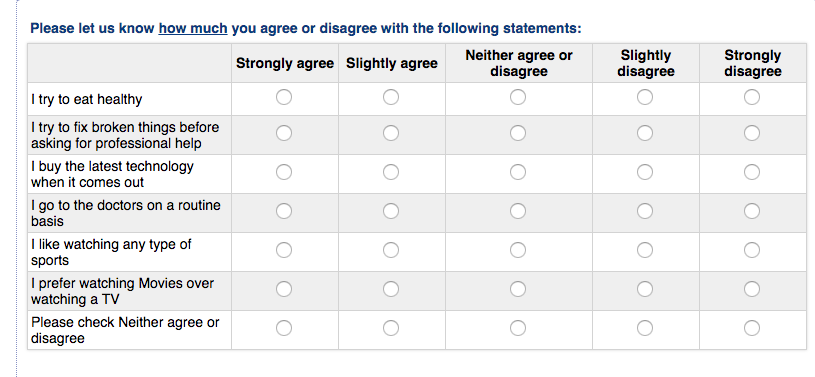Select Strongly agree for watching any sports

(284, 250)
